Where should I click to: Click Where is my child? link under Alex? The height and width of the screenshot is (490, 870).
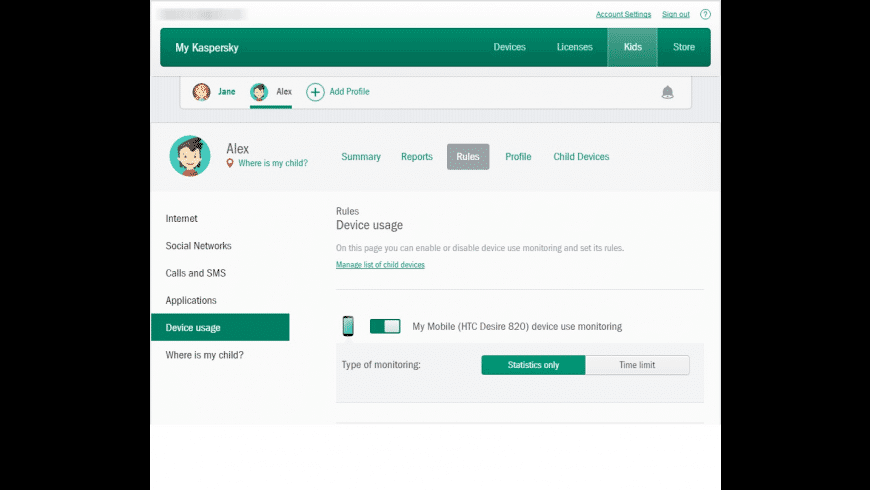(x=272, y=163)
